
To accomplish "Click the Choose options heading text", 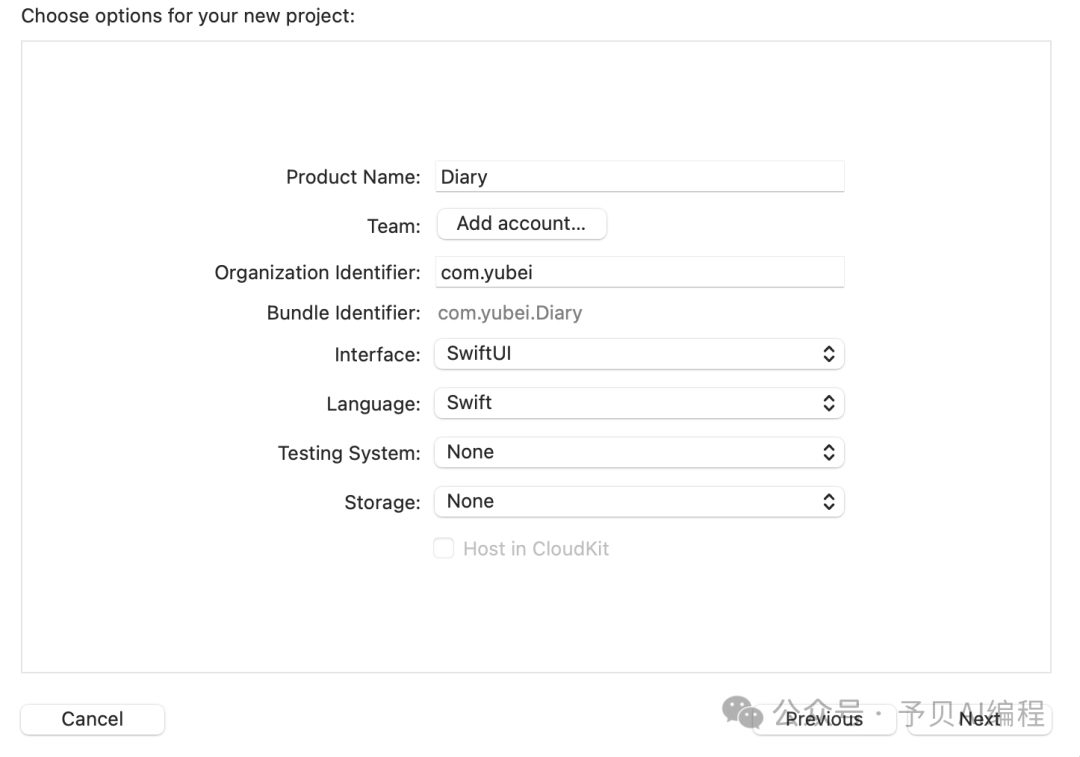I will coord(188,16).
